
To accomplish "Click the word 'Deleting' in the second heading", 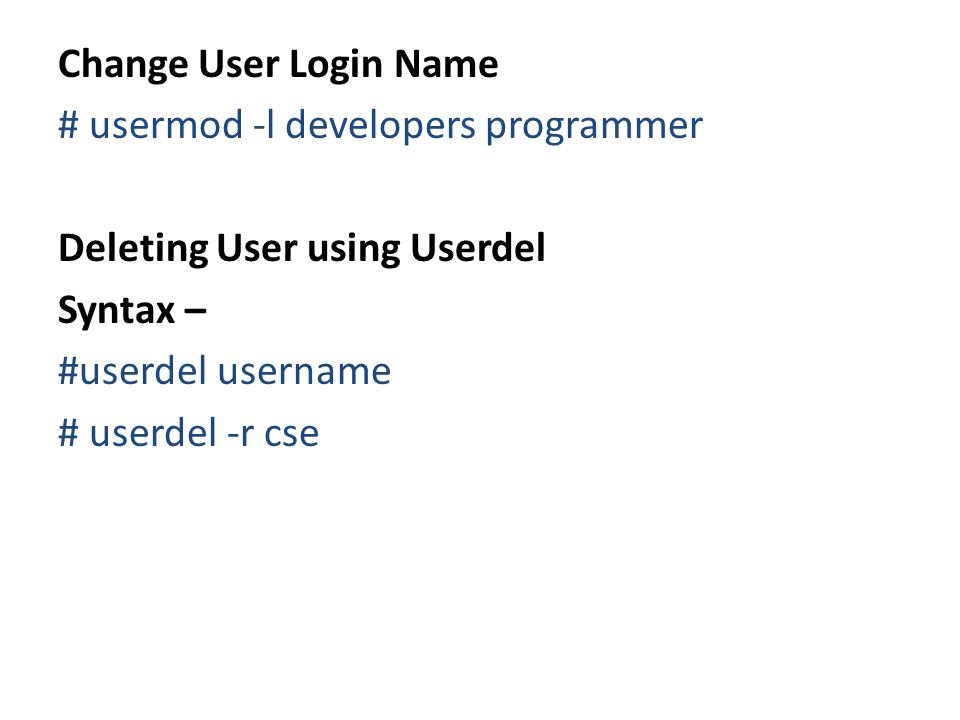I will click(x=133, y=249).
